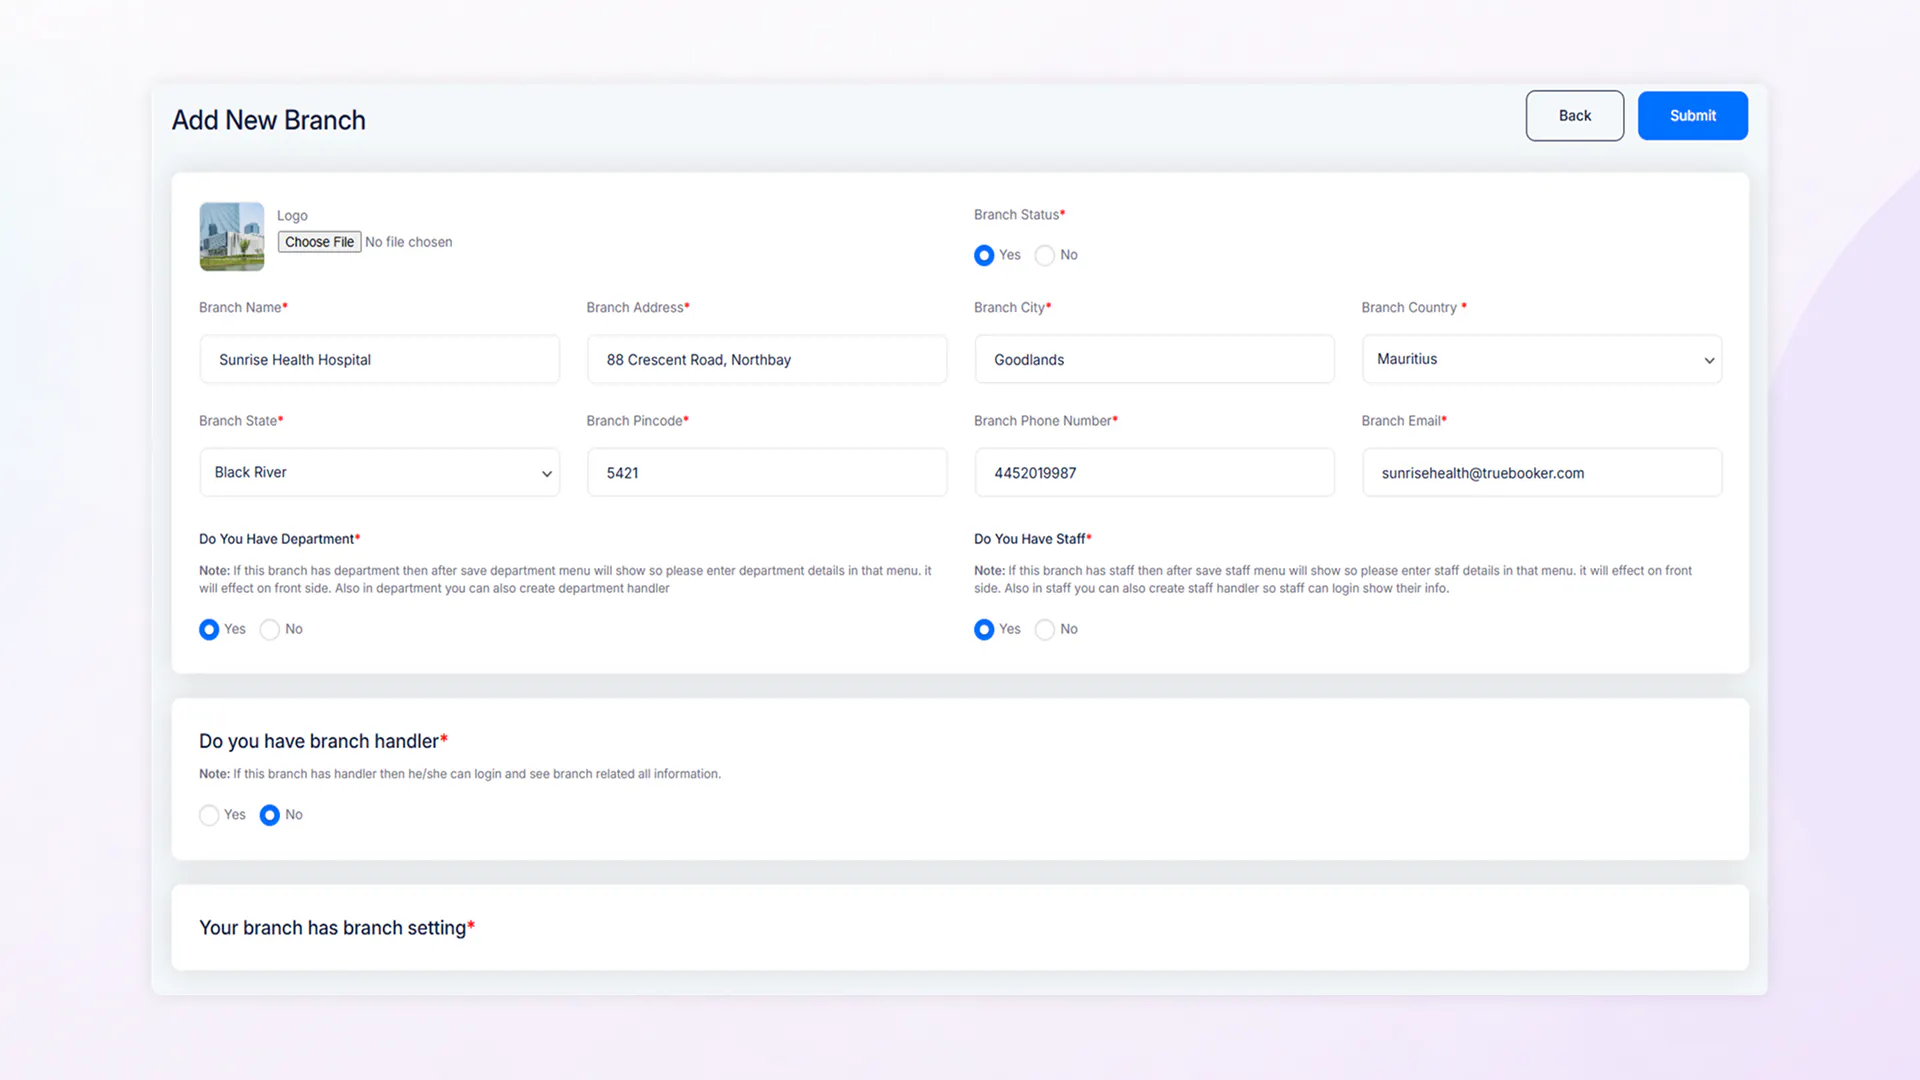Viewport: 1920px width, 1080px height.
Task: Select Yes for Do You Have Department
Action: pos(209,629)
